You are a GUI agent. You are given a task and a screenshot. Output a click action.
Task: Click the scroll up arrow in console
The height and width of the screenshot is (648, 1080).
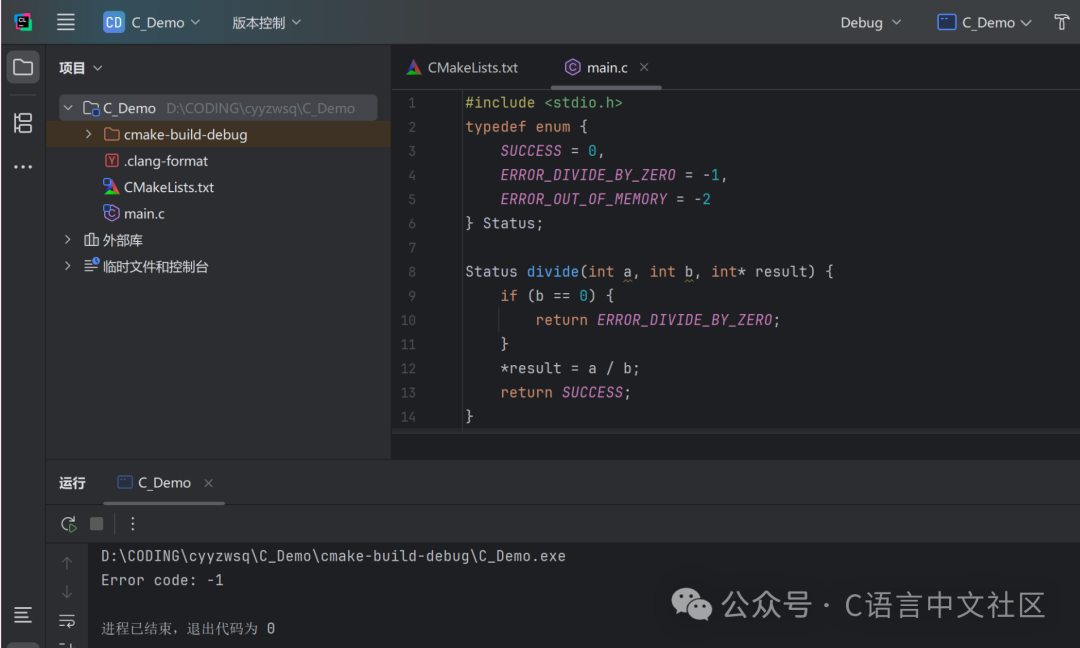(67, 563)
